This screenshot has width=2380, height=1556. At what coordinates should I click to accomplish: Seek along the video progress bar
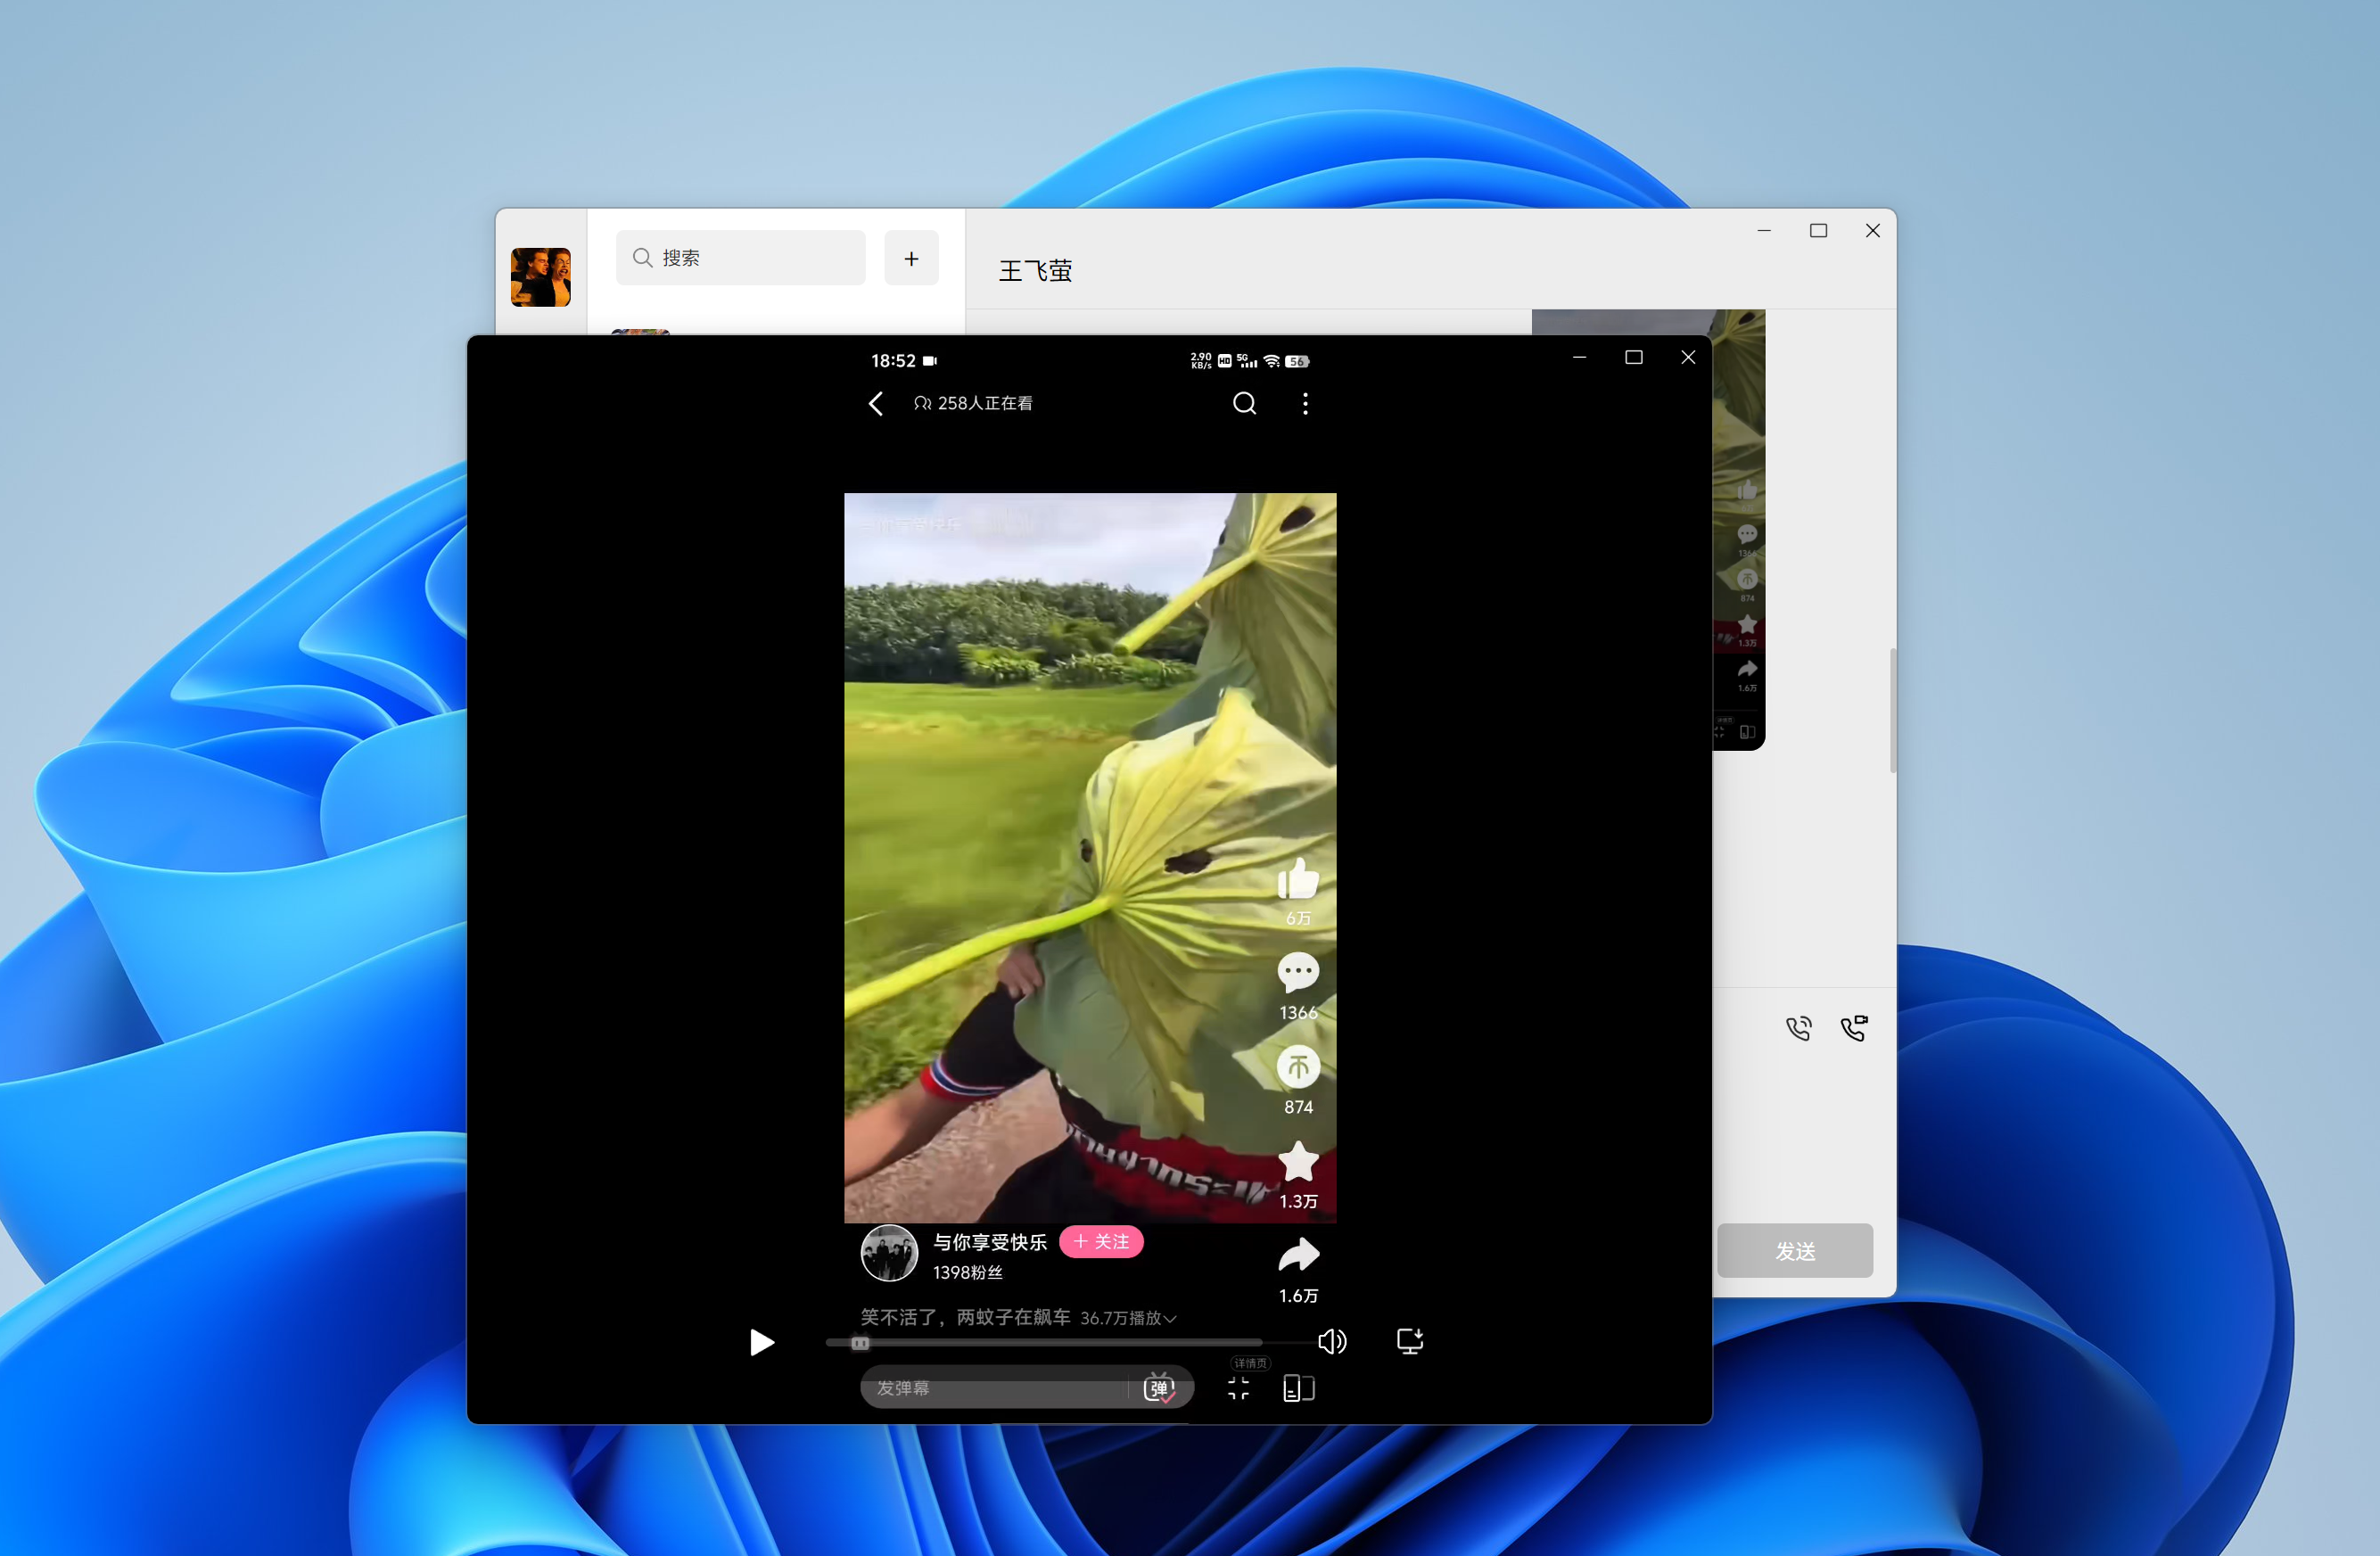coord(1044,1343)
